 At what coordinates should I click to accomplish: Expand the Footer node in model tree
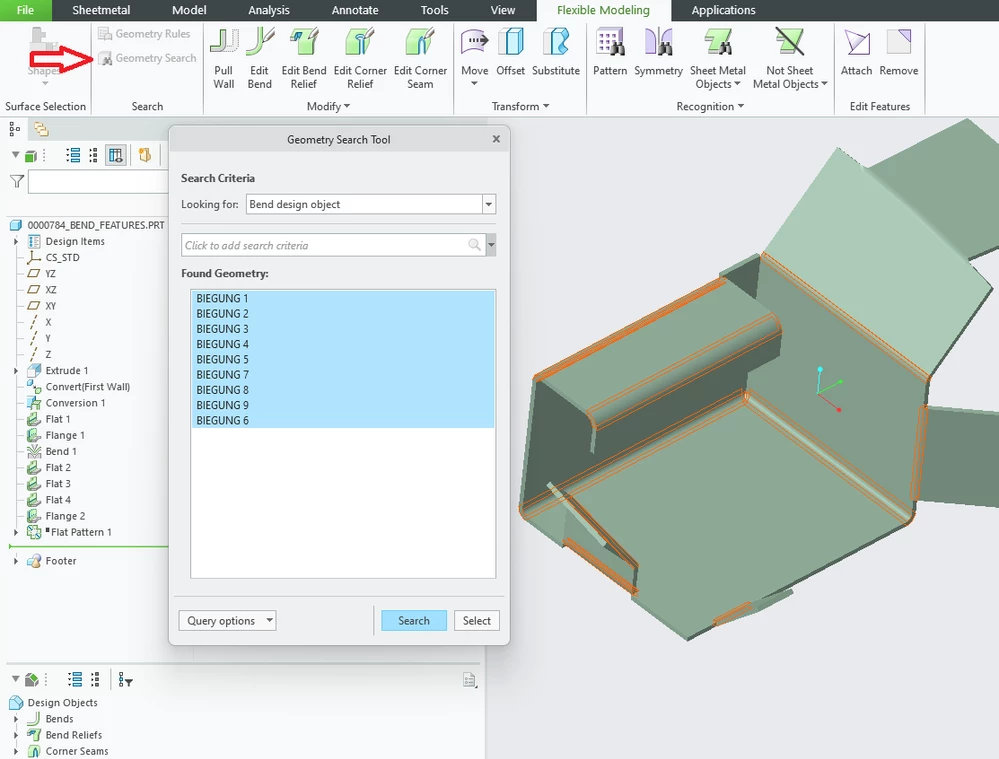pyautogui.click(x=14, y=561)
